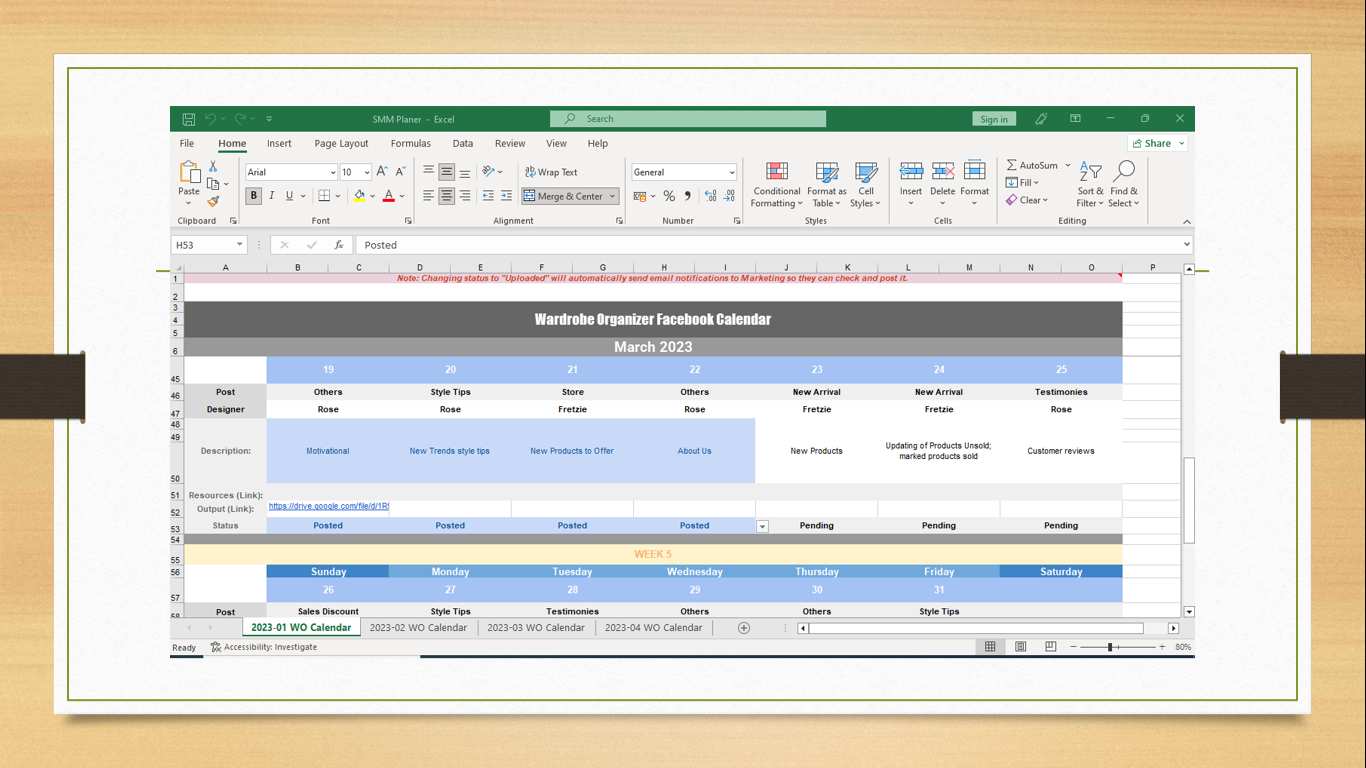The height and width of the screenshot is (768, 1366).
Task: Open the Sort & Filter tool
Action: tap(1091, 185)
